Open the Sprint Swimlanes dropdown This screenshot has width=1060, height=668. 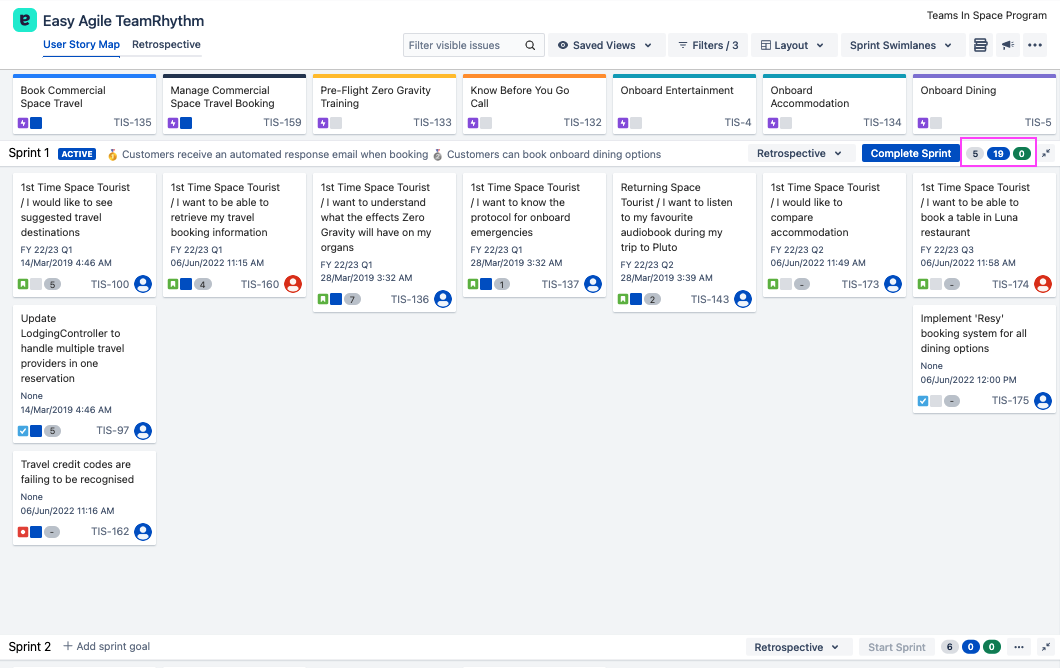coord(903,45)
